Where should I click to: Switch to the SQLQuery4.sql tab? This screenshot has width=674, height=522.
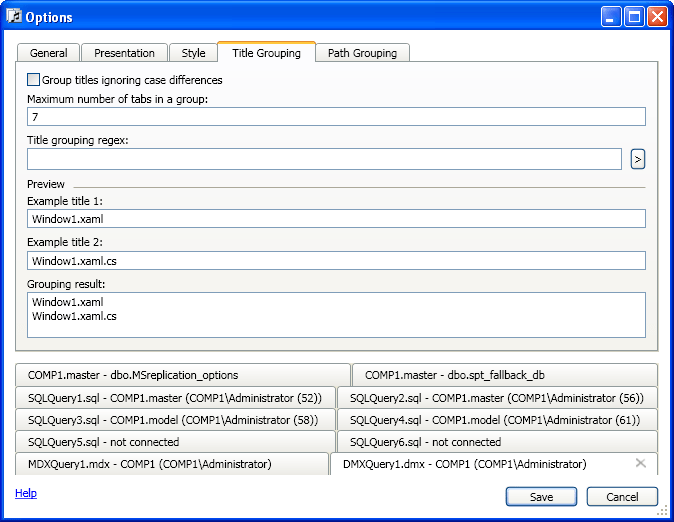pyautogui.click(x=497, y=420)
